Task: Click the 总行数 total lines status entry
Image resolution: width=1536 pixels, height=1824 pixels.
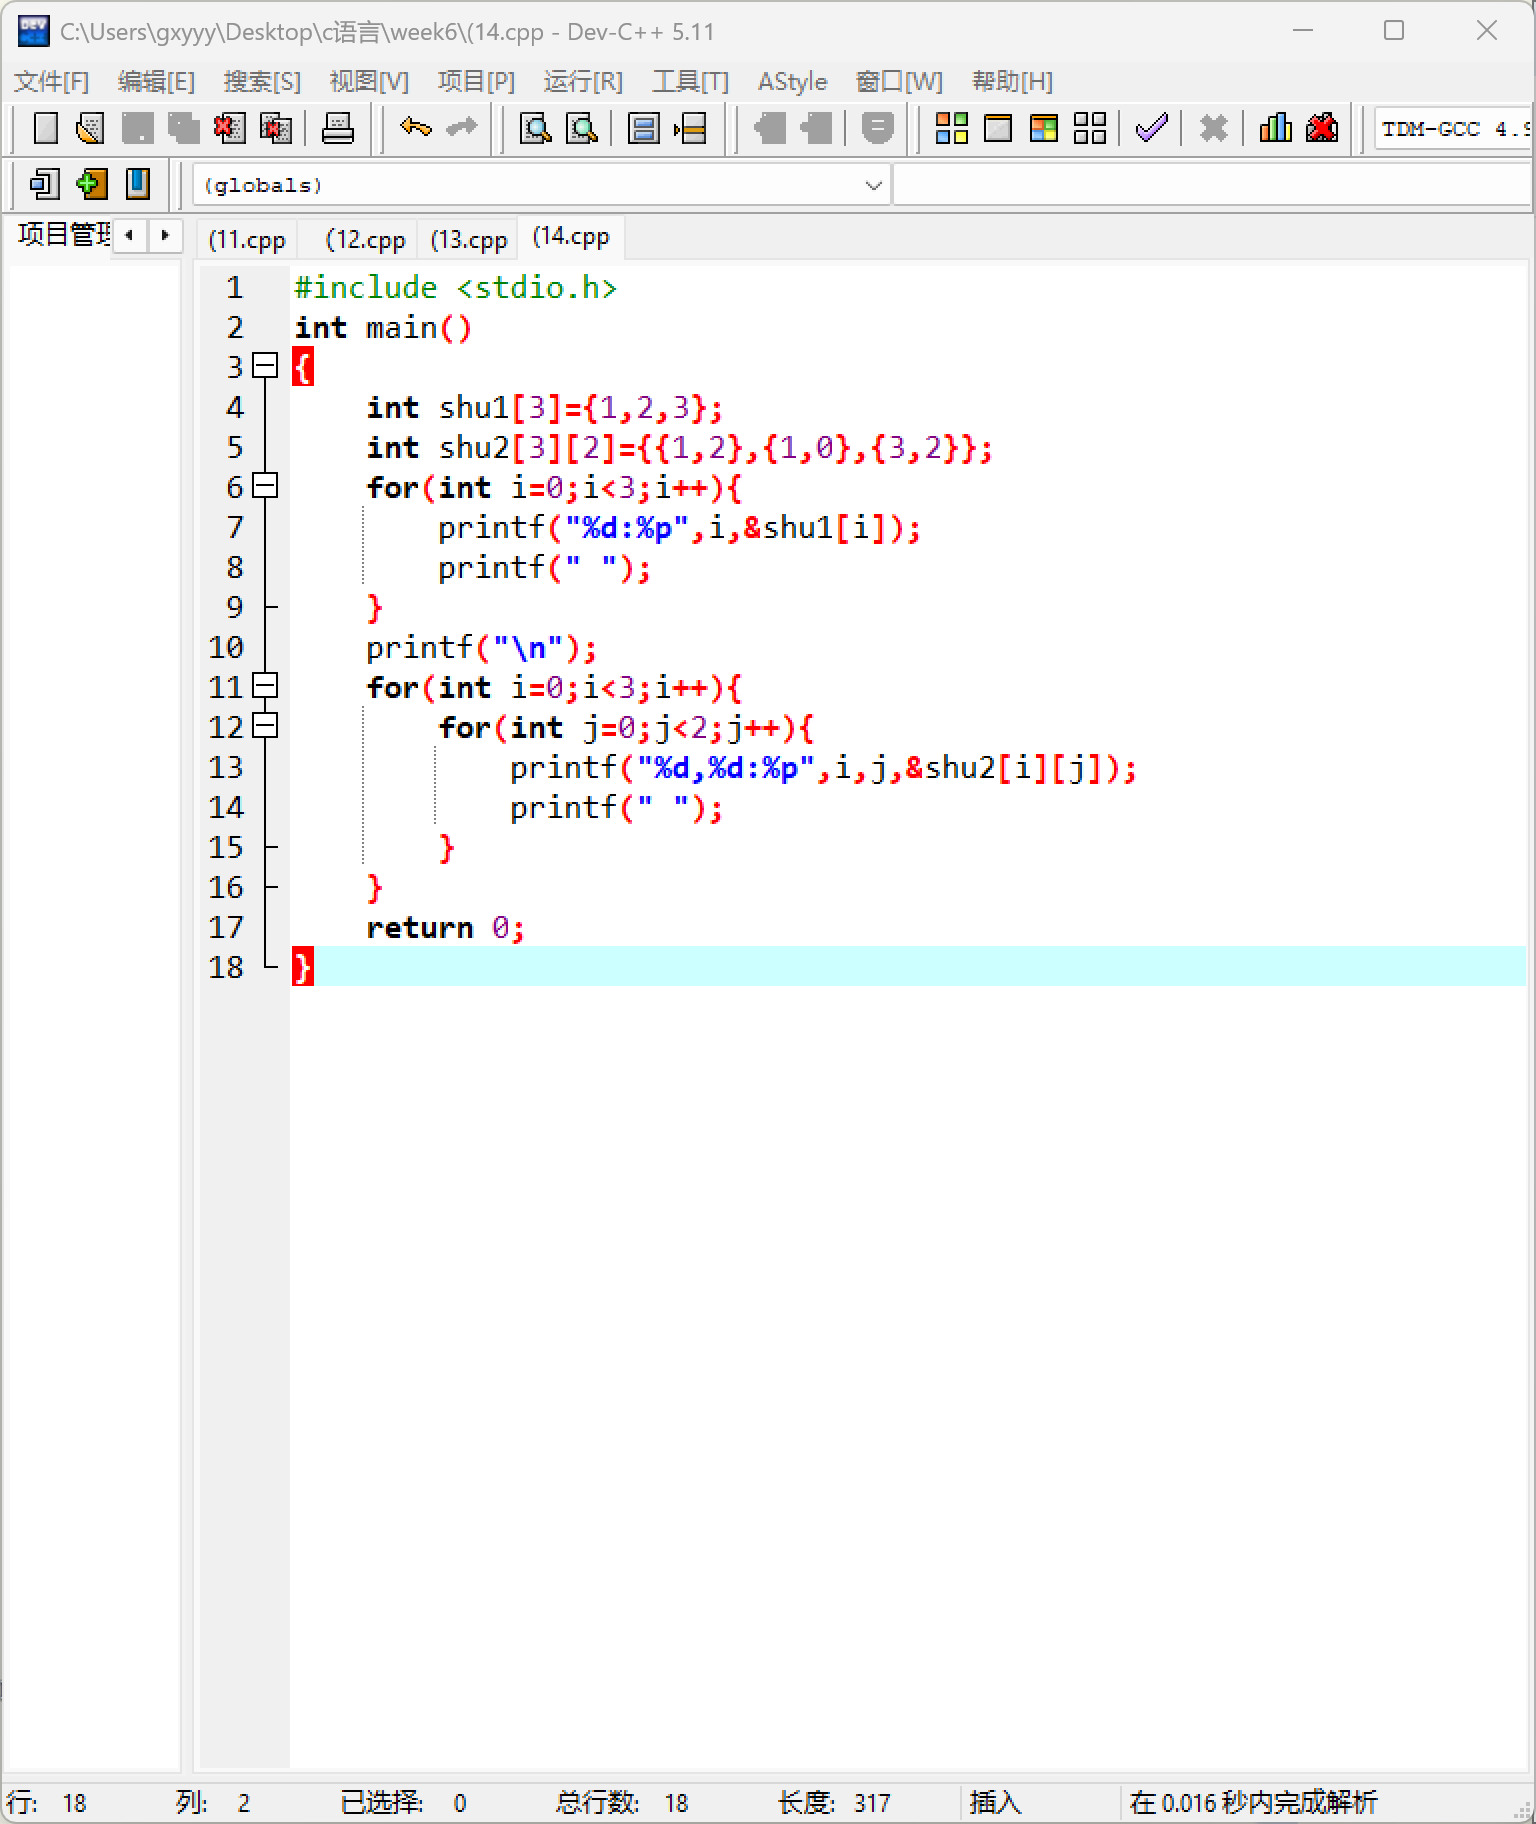Action: [622, 1802]
